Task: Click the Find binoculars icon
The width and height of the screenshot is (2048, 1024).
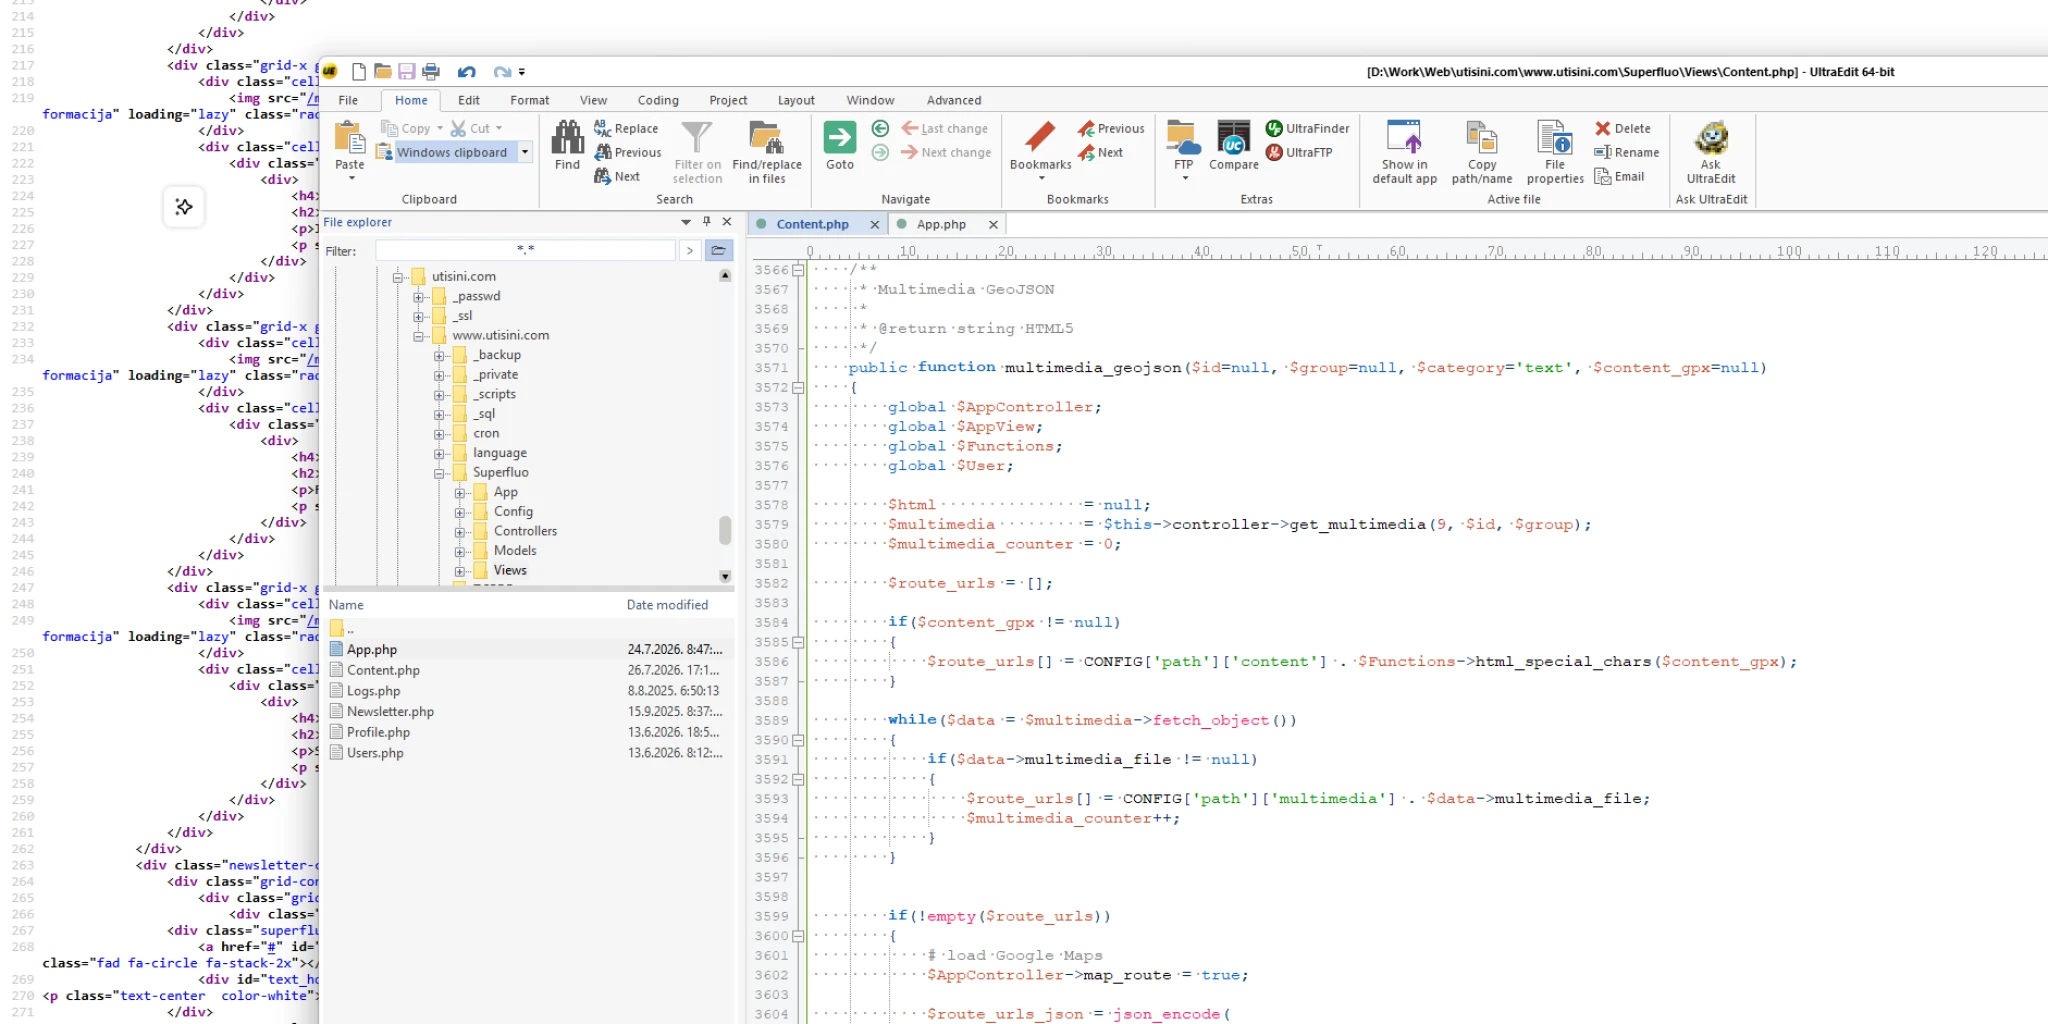Action: pyautogui.click(x=567, y=138)
